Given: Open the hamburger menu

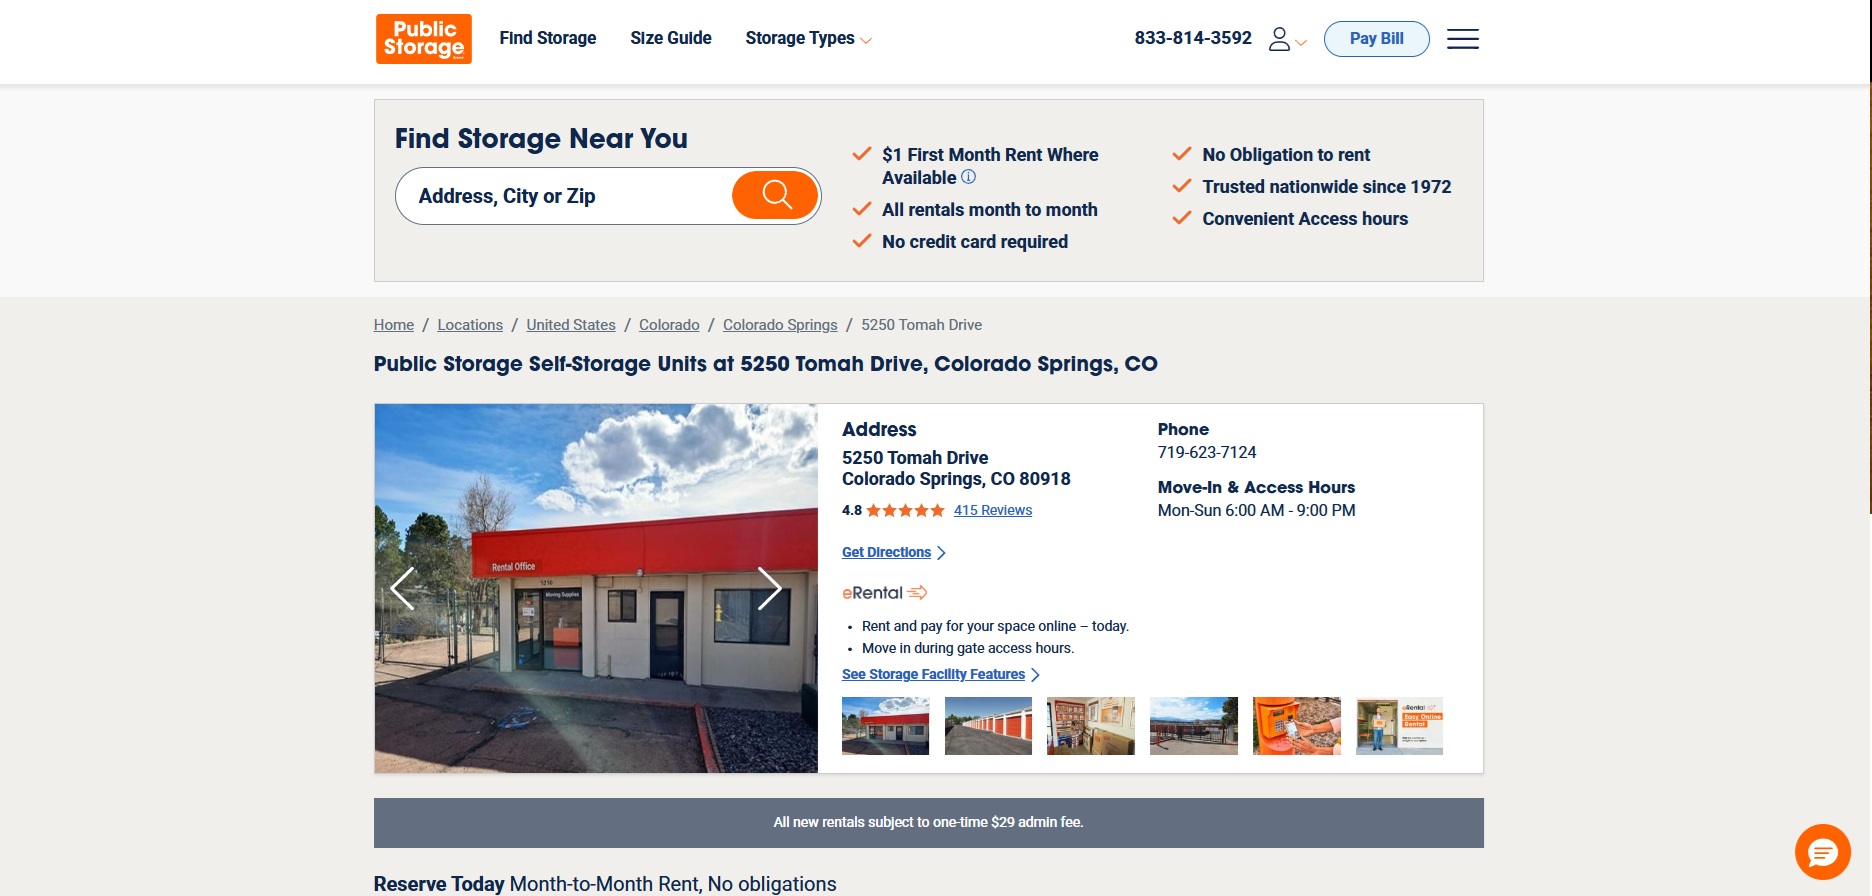Looking at the screenshot, I should [x=1462, y=39].
